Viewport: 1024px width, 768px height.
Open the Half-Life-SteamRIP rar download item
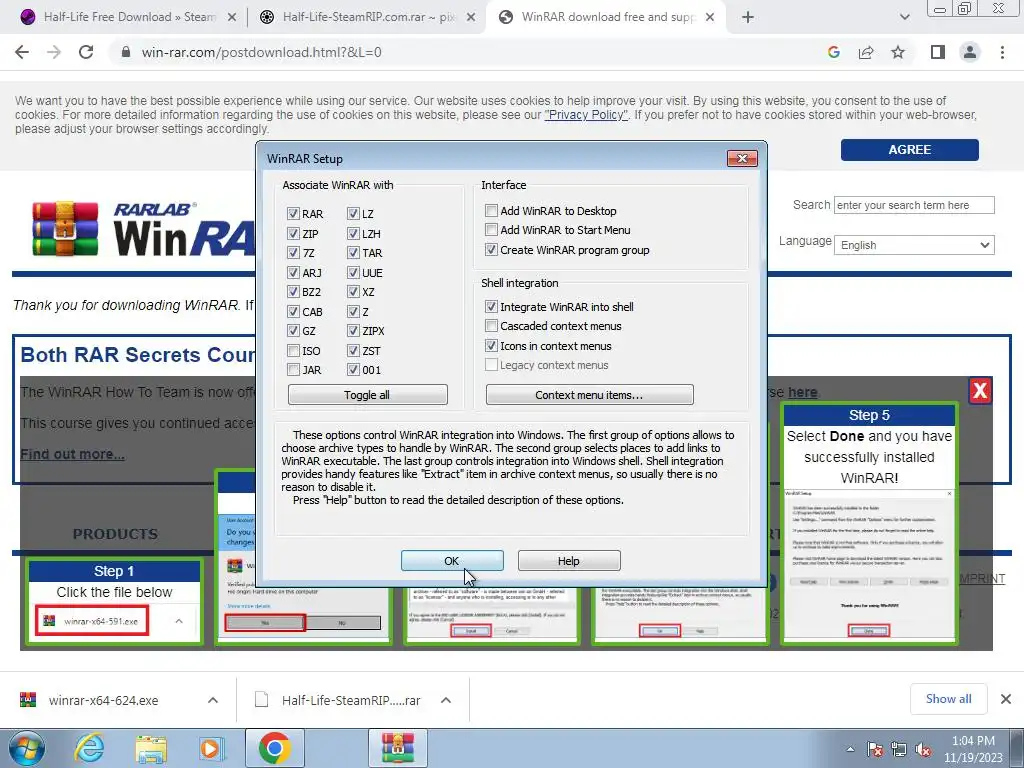338,700
